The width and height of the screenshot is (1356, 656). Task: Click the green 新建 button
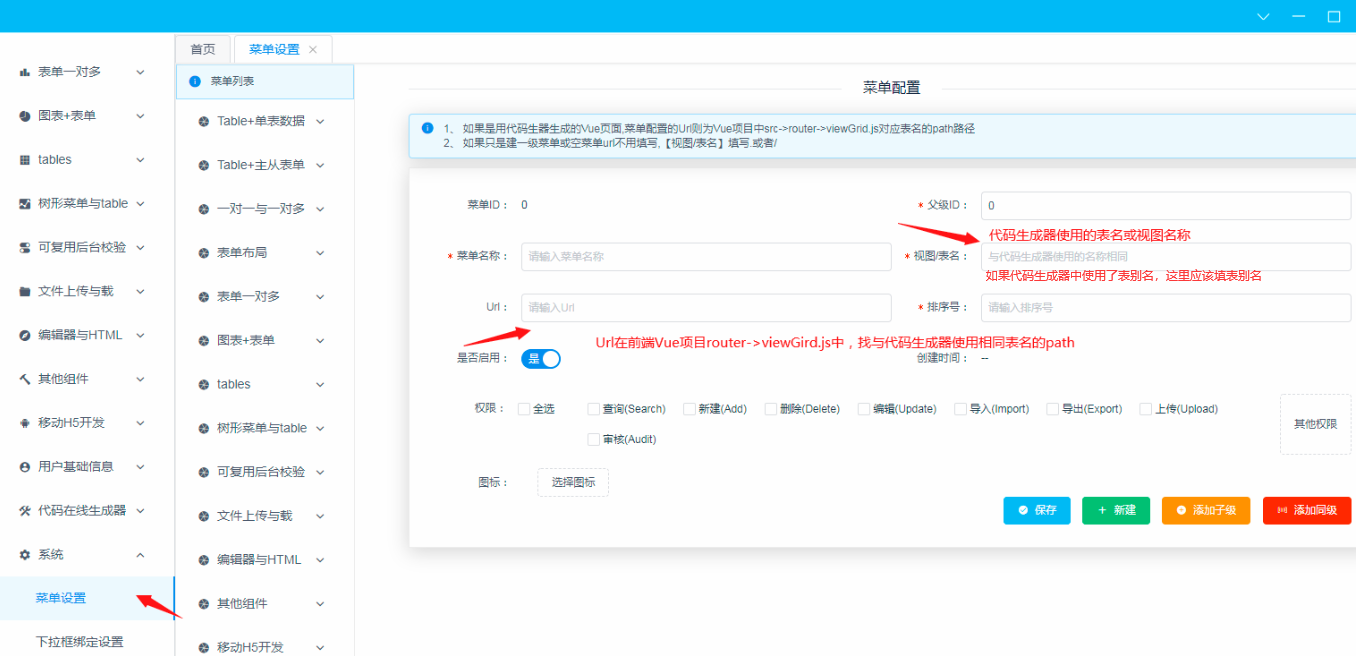pos(1116,510)
